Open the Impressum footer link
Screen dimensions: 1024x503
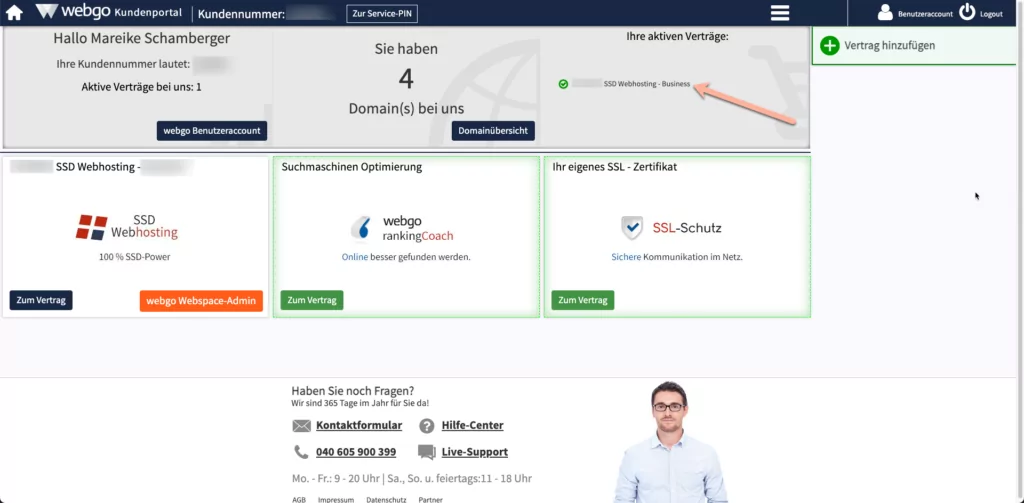336,500
